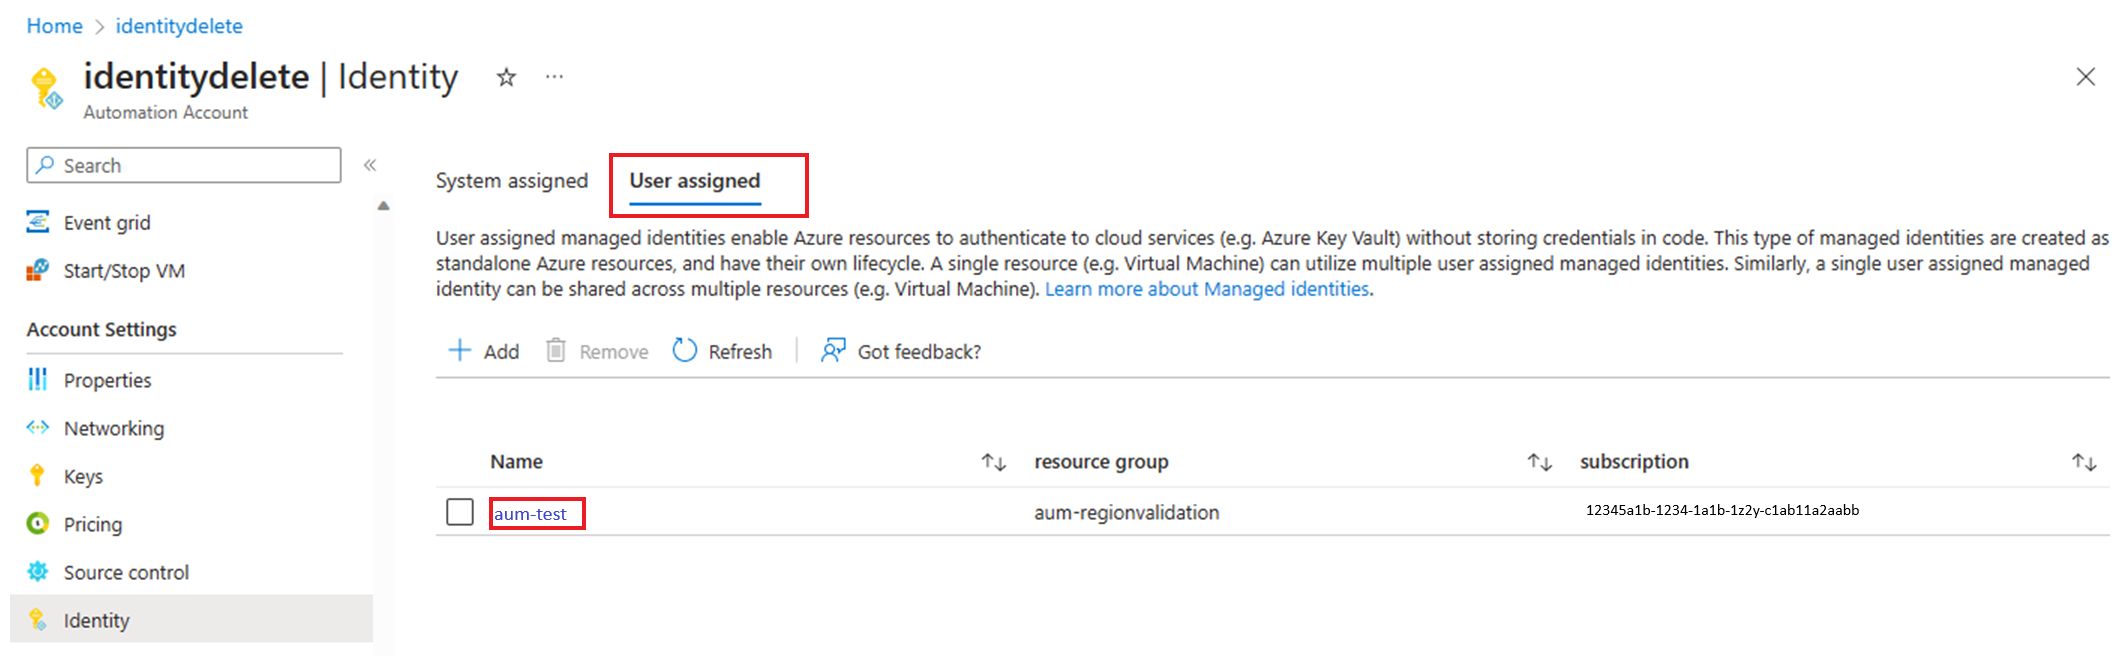Open the Pricing page
Screen dimensions: 2118x664
pyautogui.click(x=93, y=524)
